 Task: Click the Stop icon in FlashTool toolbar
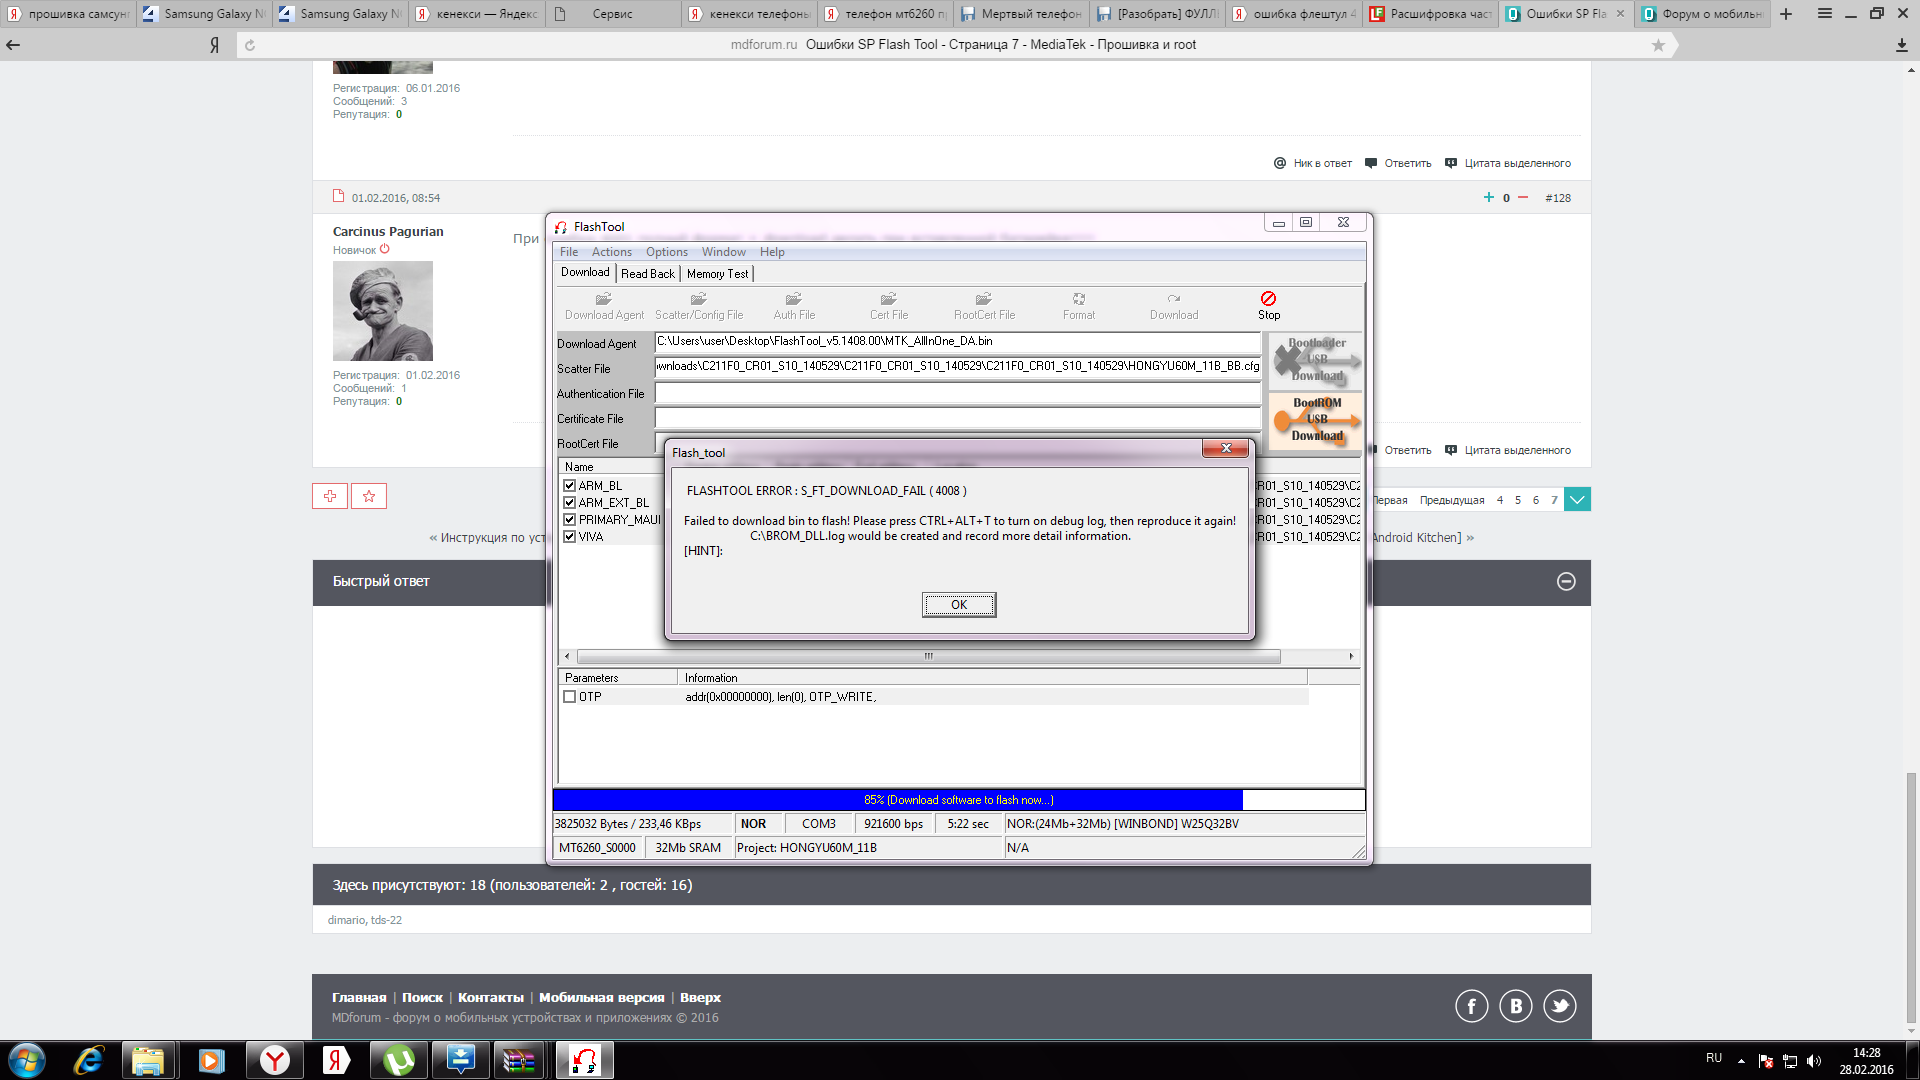[1268, 300]
